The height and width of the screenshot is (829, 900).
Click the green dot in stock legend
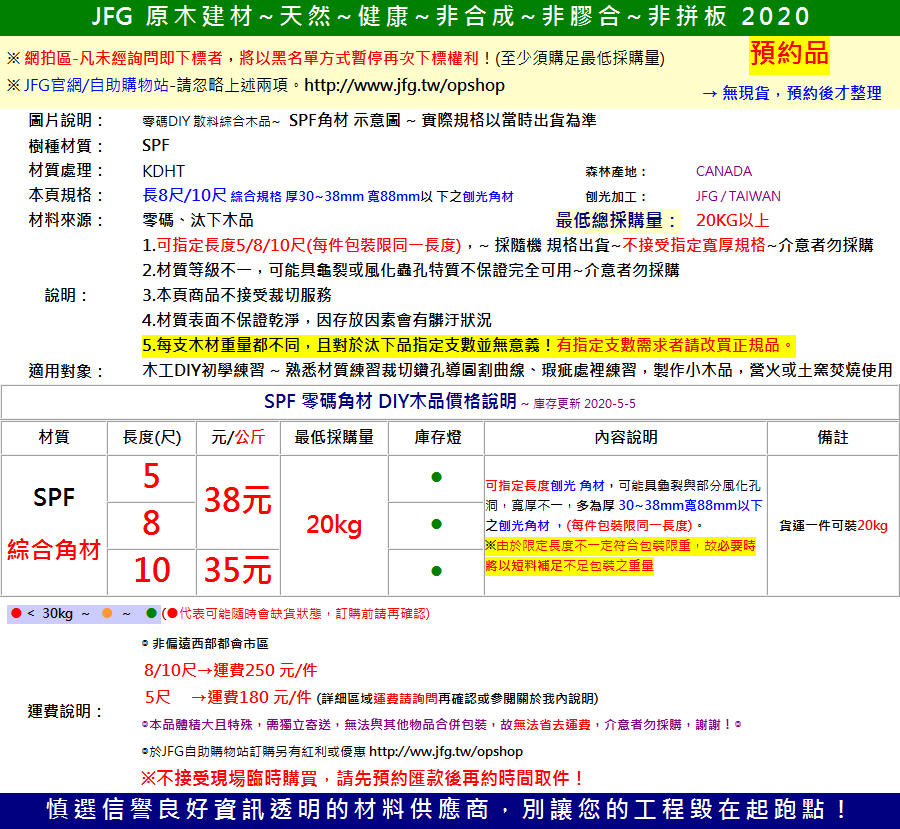tap(152, 614)
